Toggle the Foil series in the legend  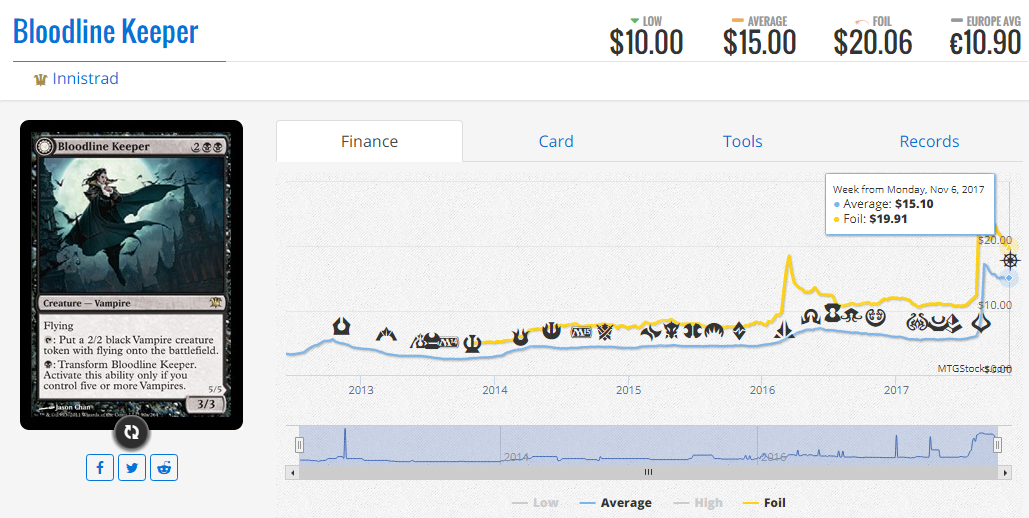(764, 503)
